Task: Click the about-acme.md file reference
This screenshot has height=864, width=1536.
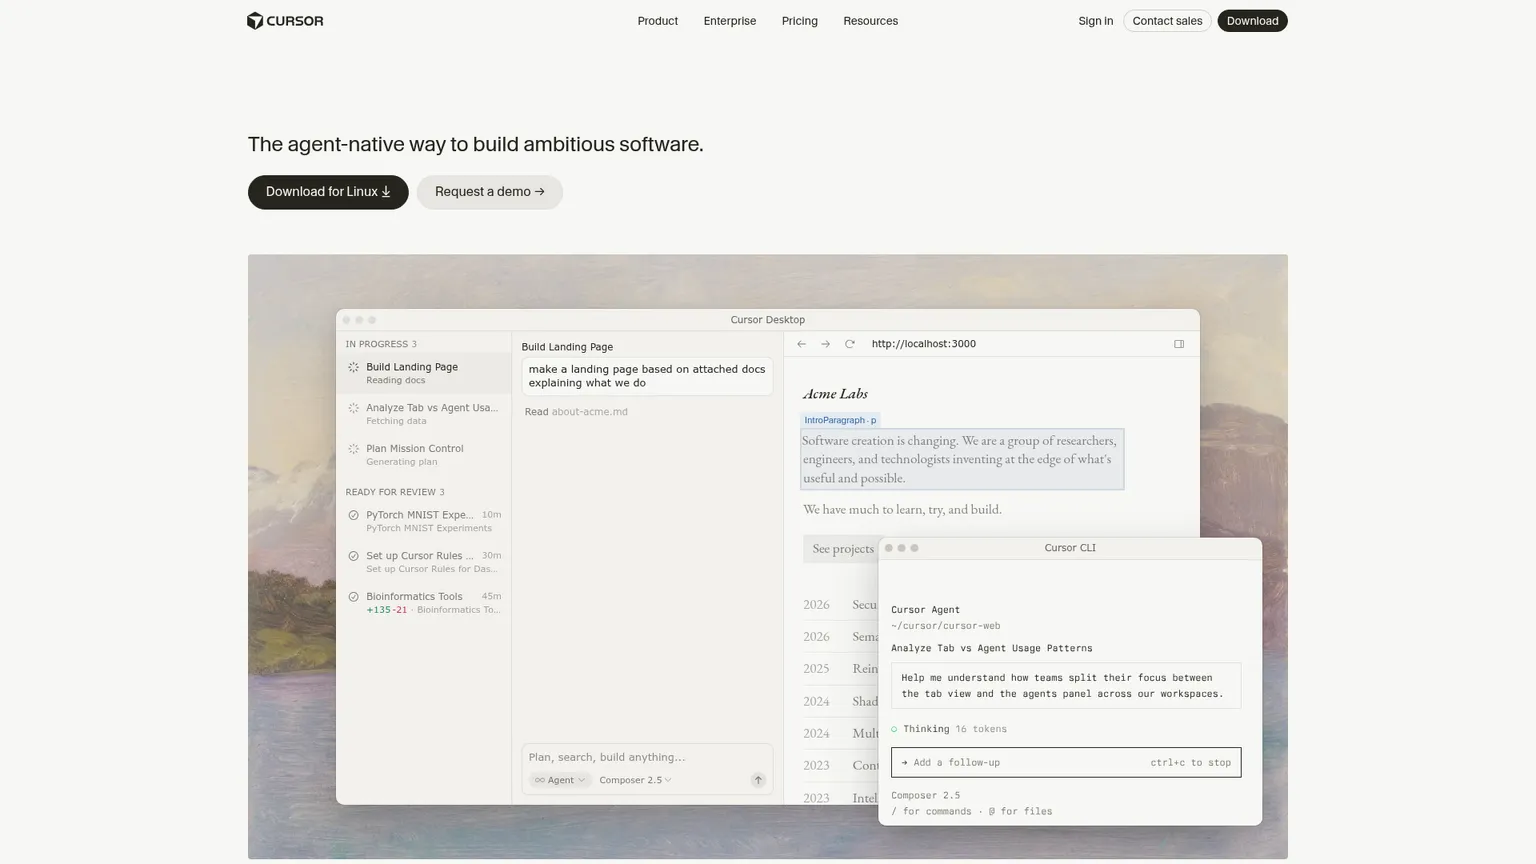Action: pos(590,412)
